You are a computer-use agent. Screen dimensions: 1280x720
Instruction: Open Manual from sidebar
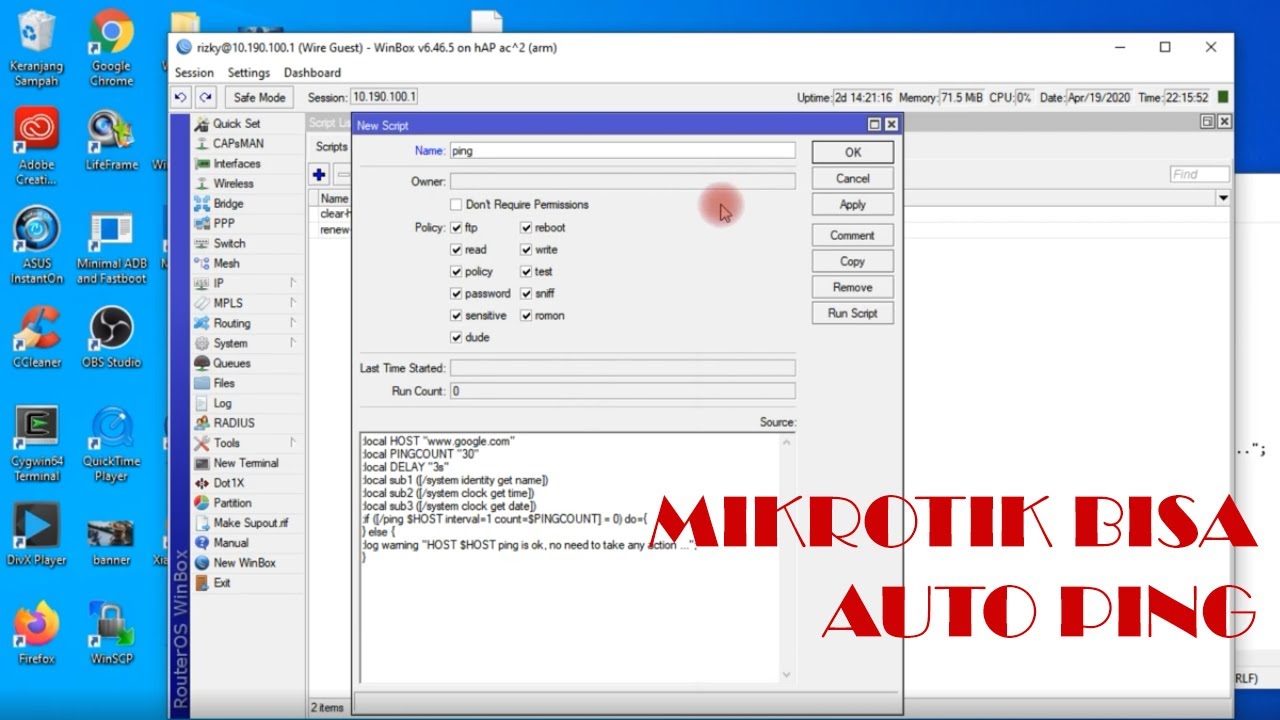coord(230,543)
